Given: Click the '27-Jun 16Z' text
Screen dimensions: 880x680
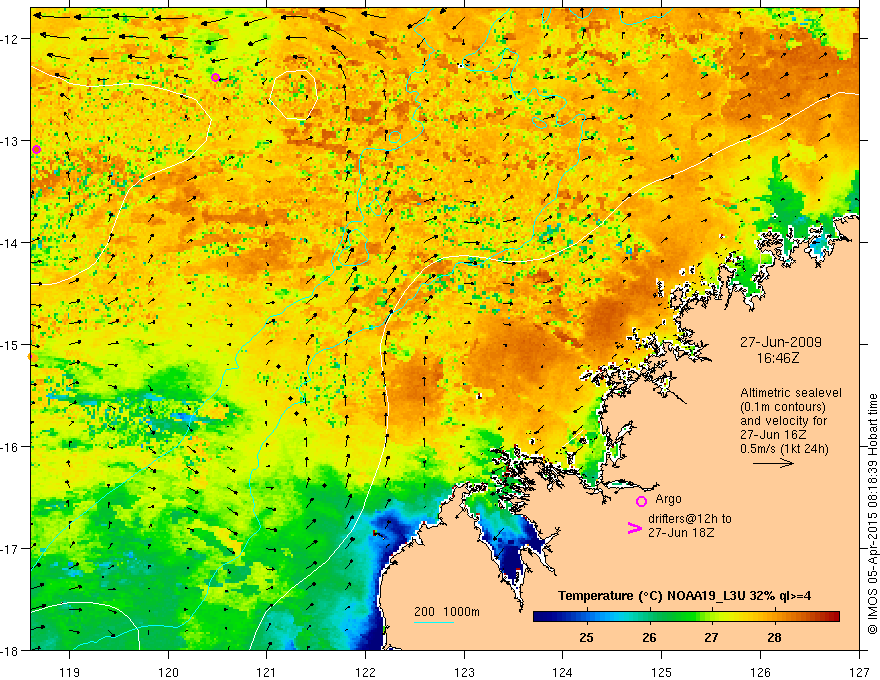Looking at the screenshot, I should click(x=773, y=435).
